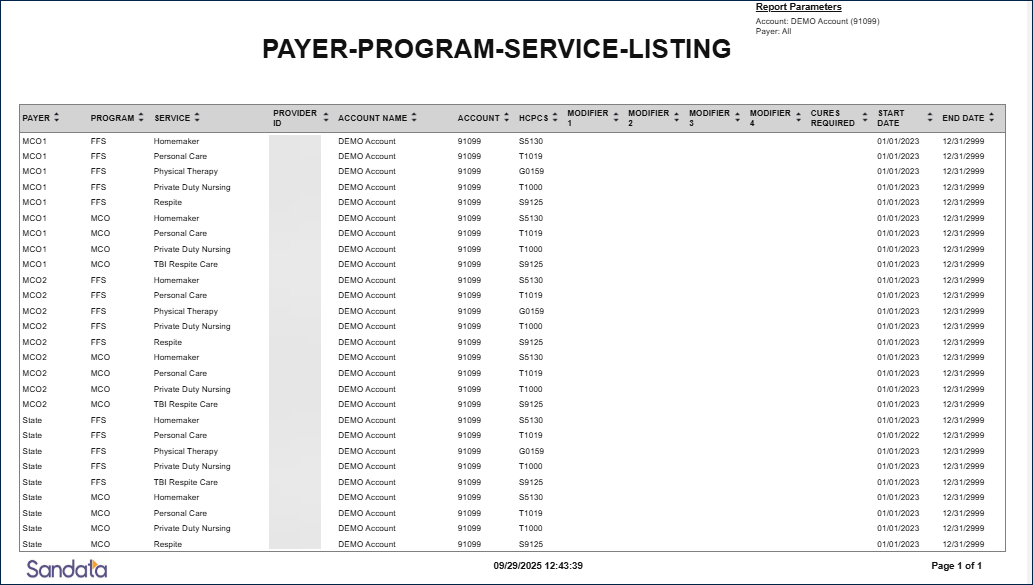Toggle sort icon next to SERVICE header
The height and width of the screenshot is (585, 1033).
point(197,118)
